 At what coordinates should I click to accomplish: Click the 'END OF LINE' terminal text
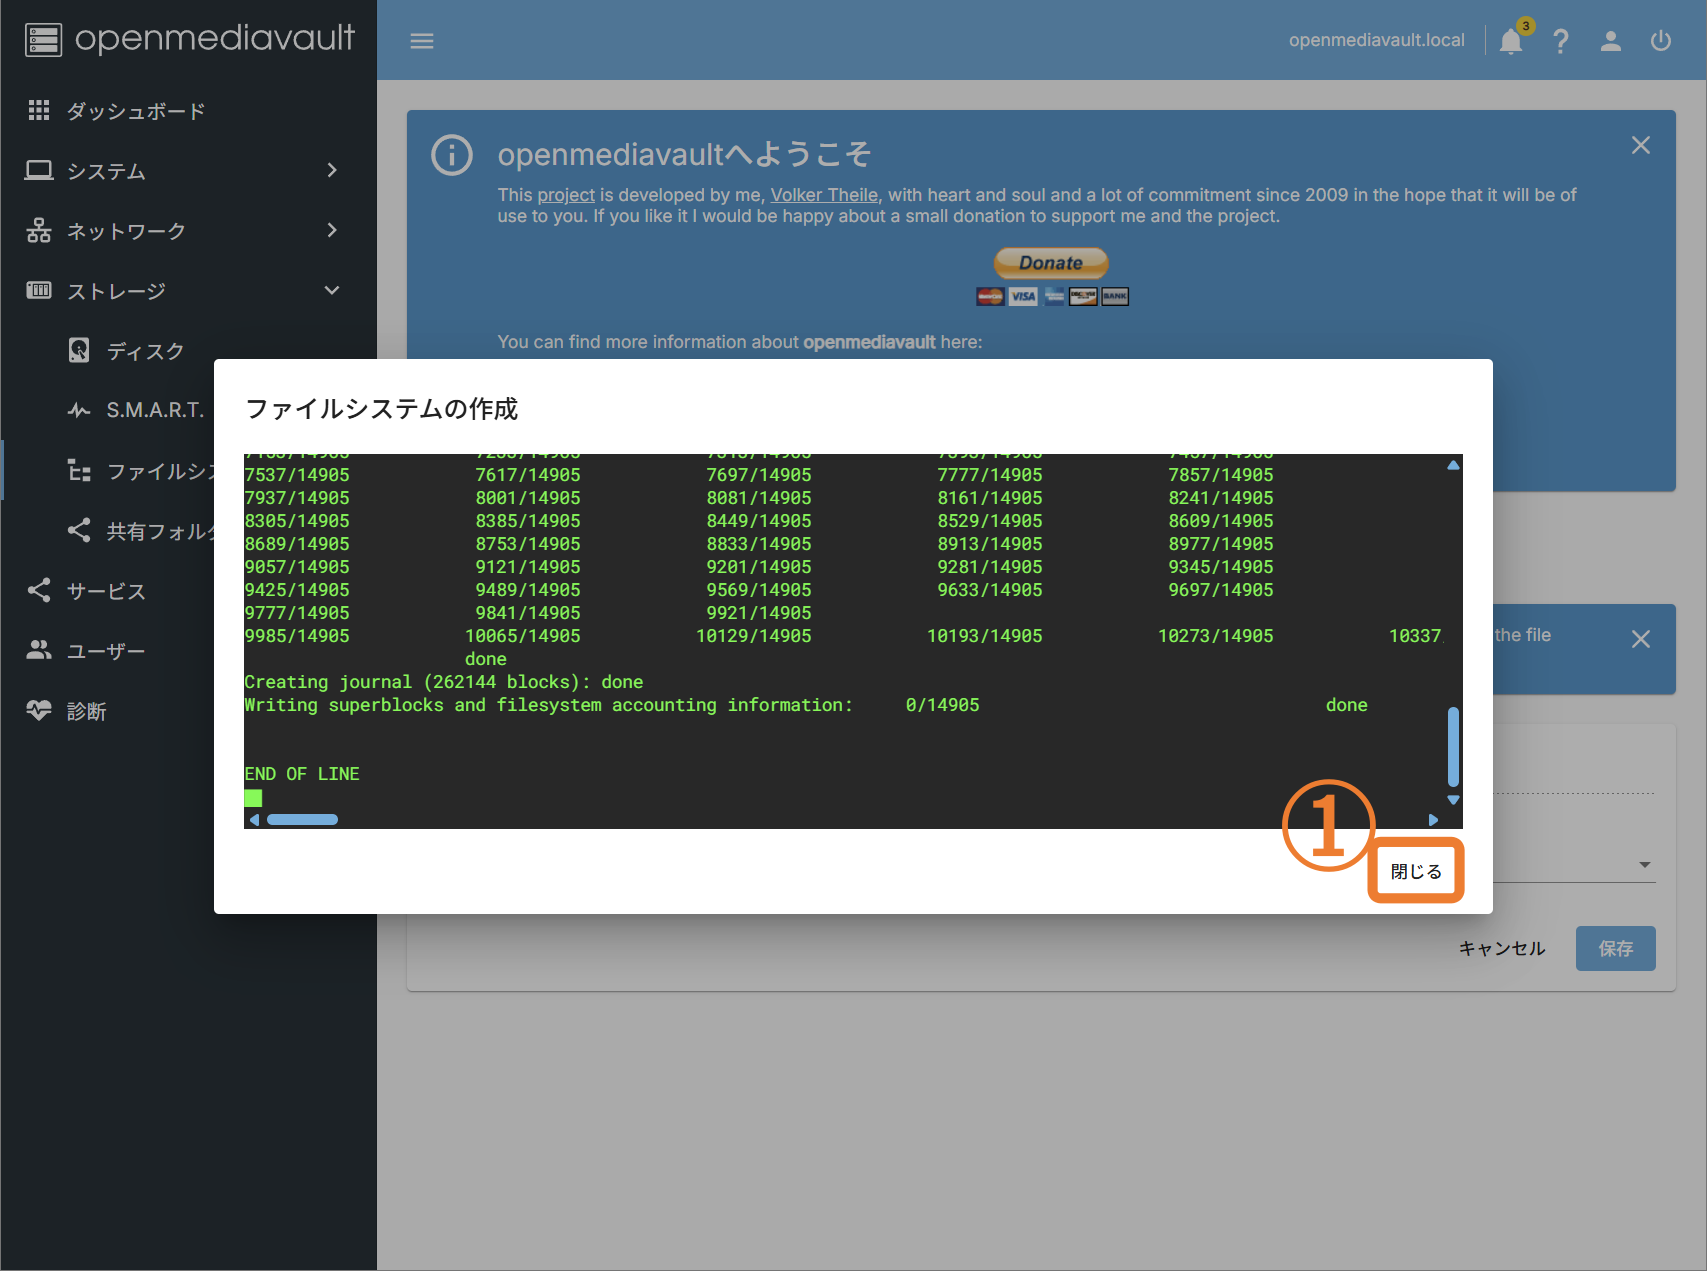(x=302, y=774)
